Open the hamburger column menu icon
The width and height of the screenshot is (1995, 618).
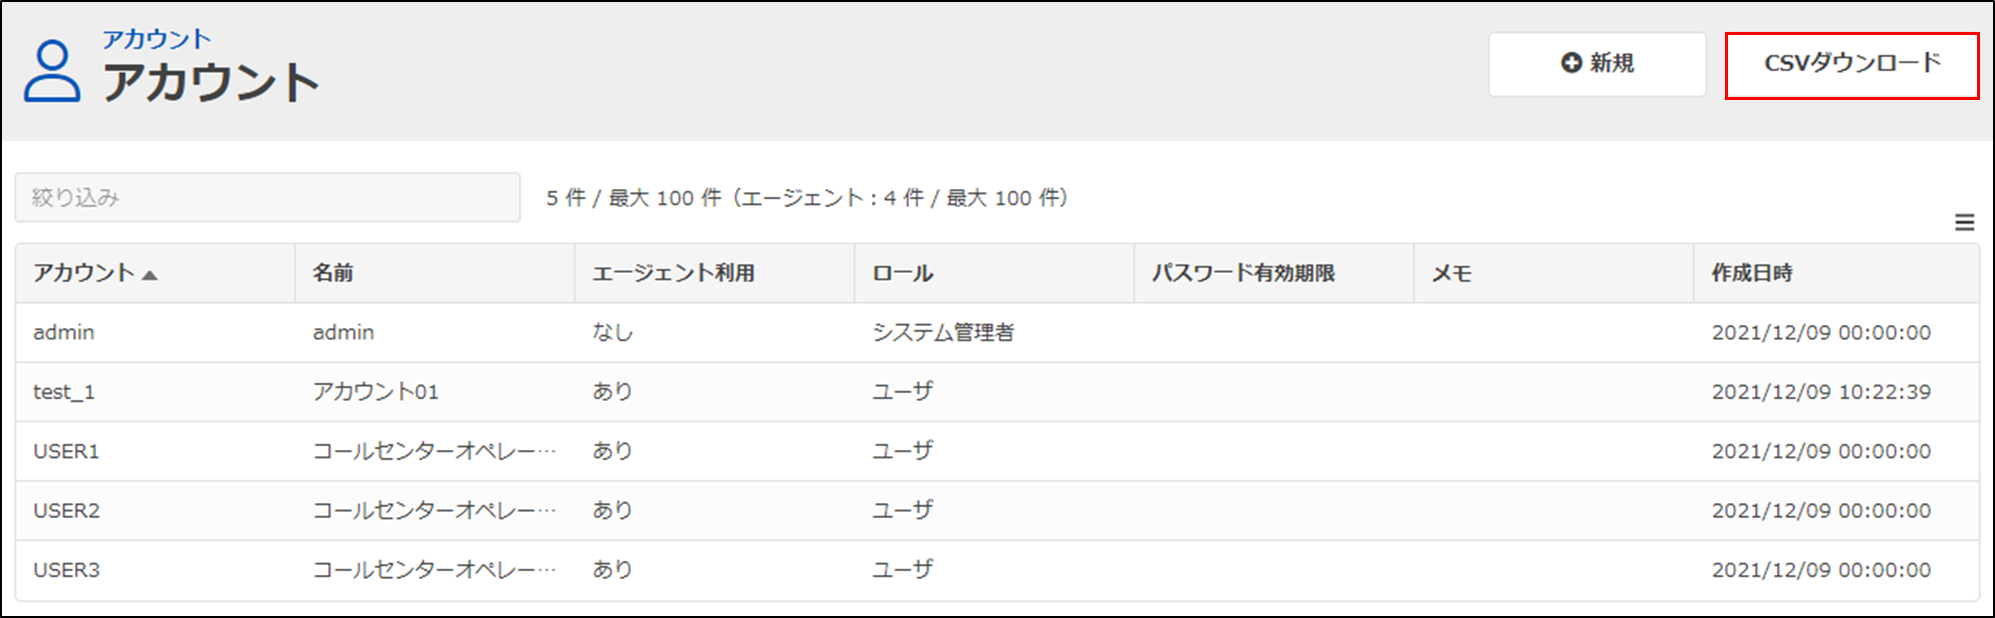pos(1964,223)
